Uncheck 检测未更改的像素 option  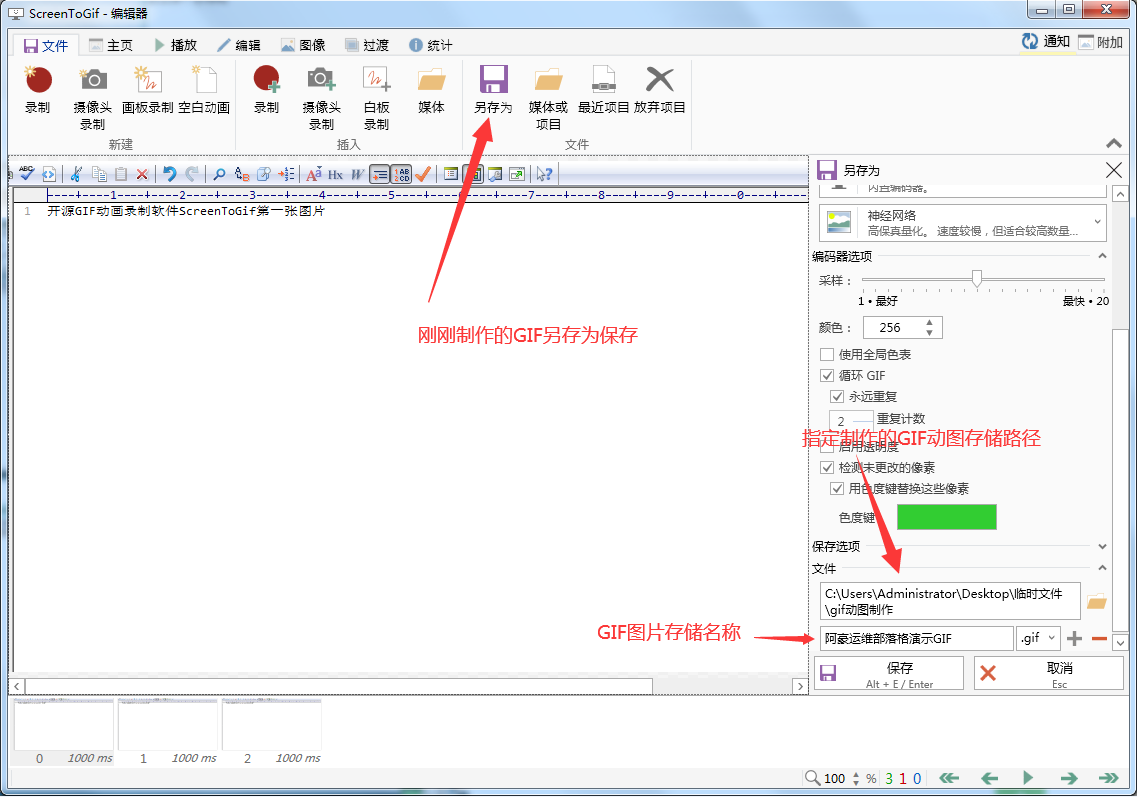click(827, 468)
